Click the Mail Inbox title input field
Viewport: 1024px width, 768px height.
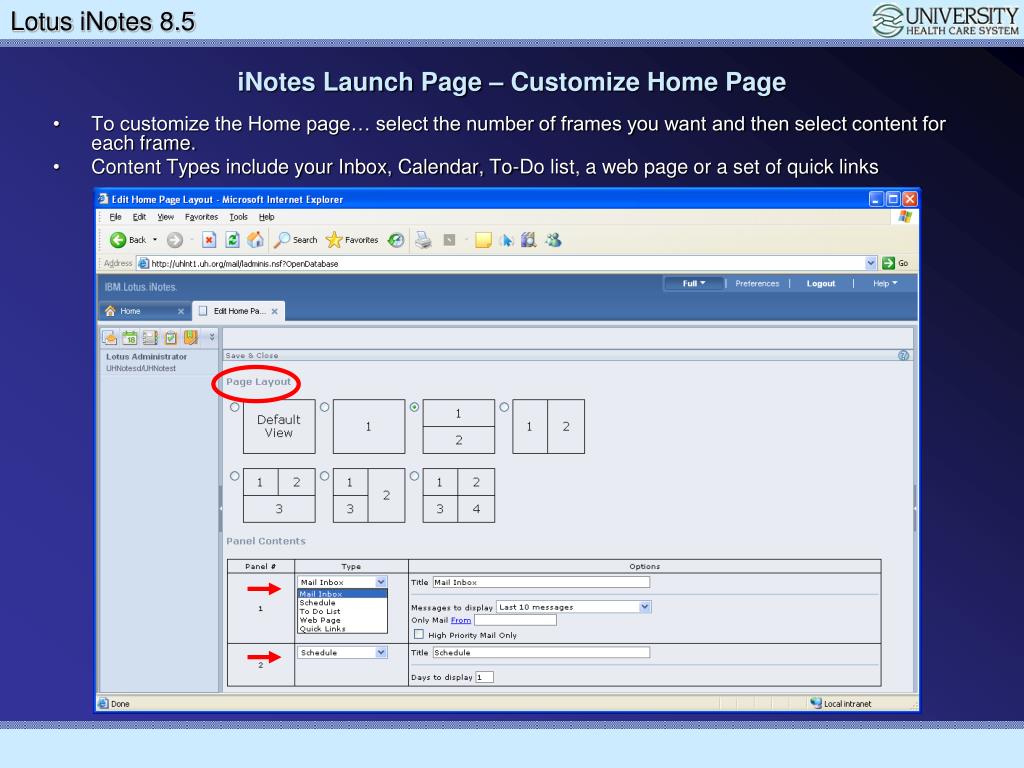pos(541,582)
